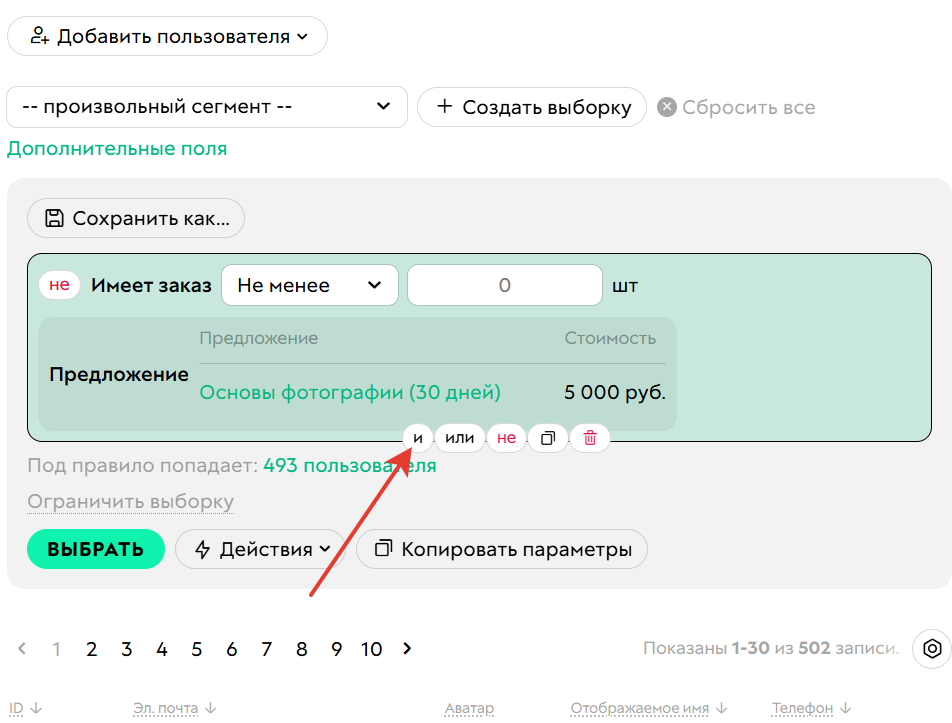Screen dimensions: 952x723
Task: Duplicate the rule using the copy icon
Action: click(547, 438)
